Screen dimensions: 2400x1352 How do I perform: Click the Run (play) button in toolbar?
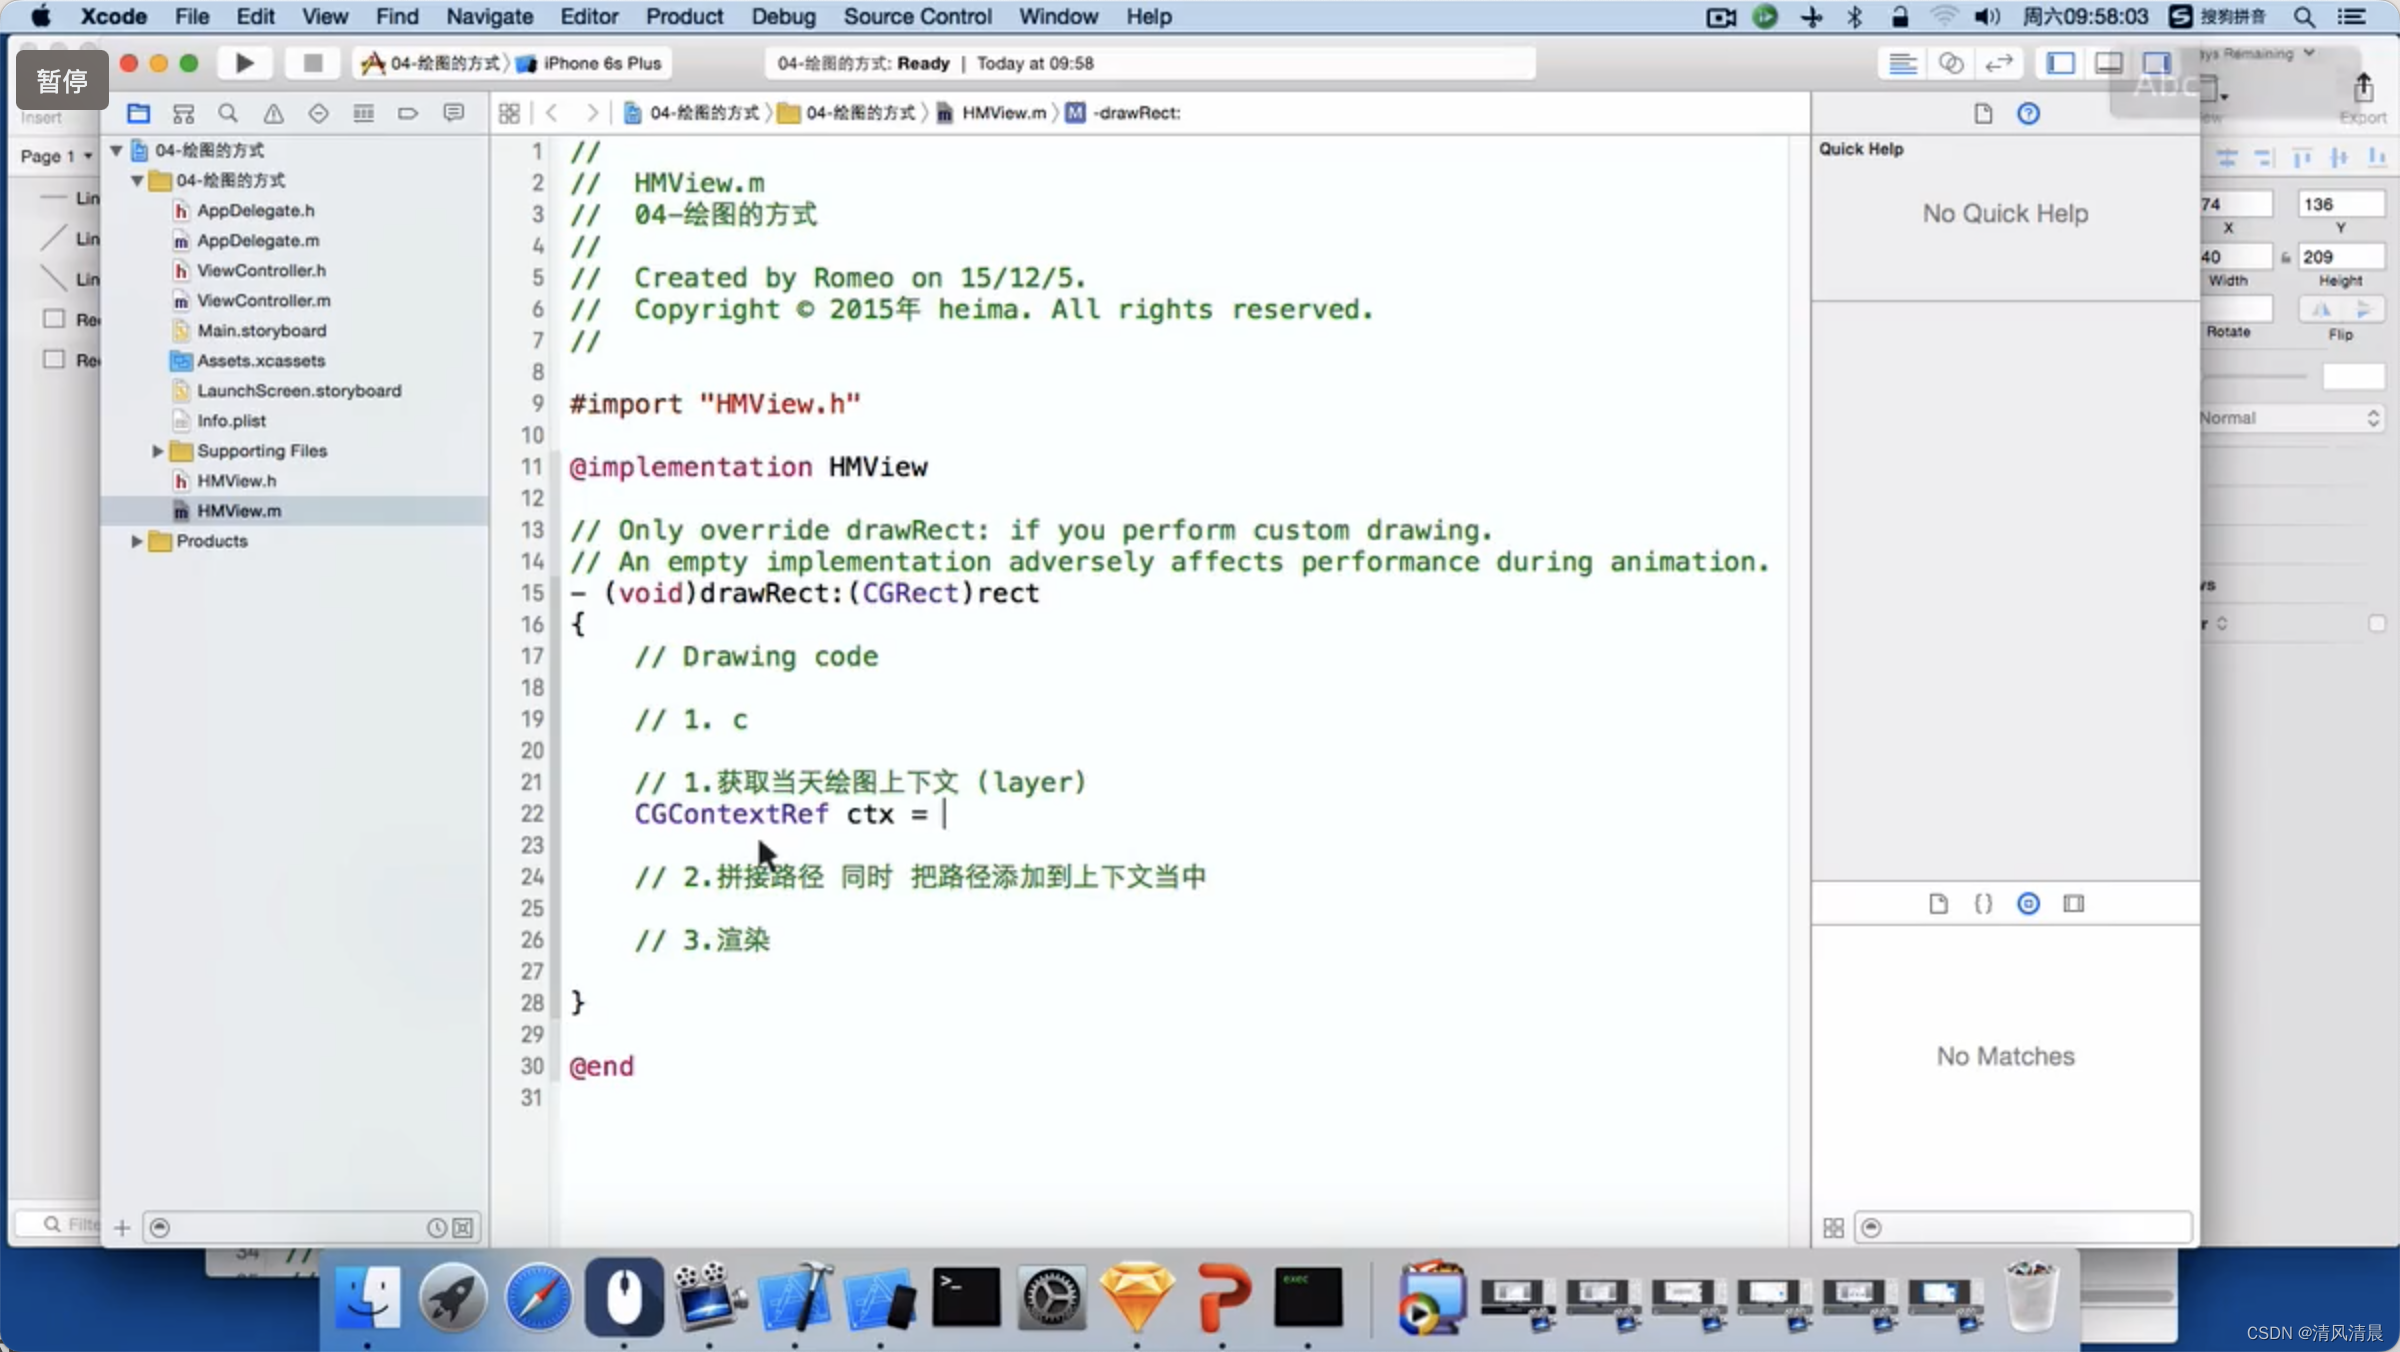coord(244,63)
